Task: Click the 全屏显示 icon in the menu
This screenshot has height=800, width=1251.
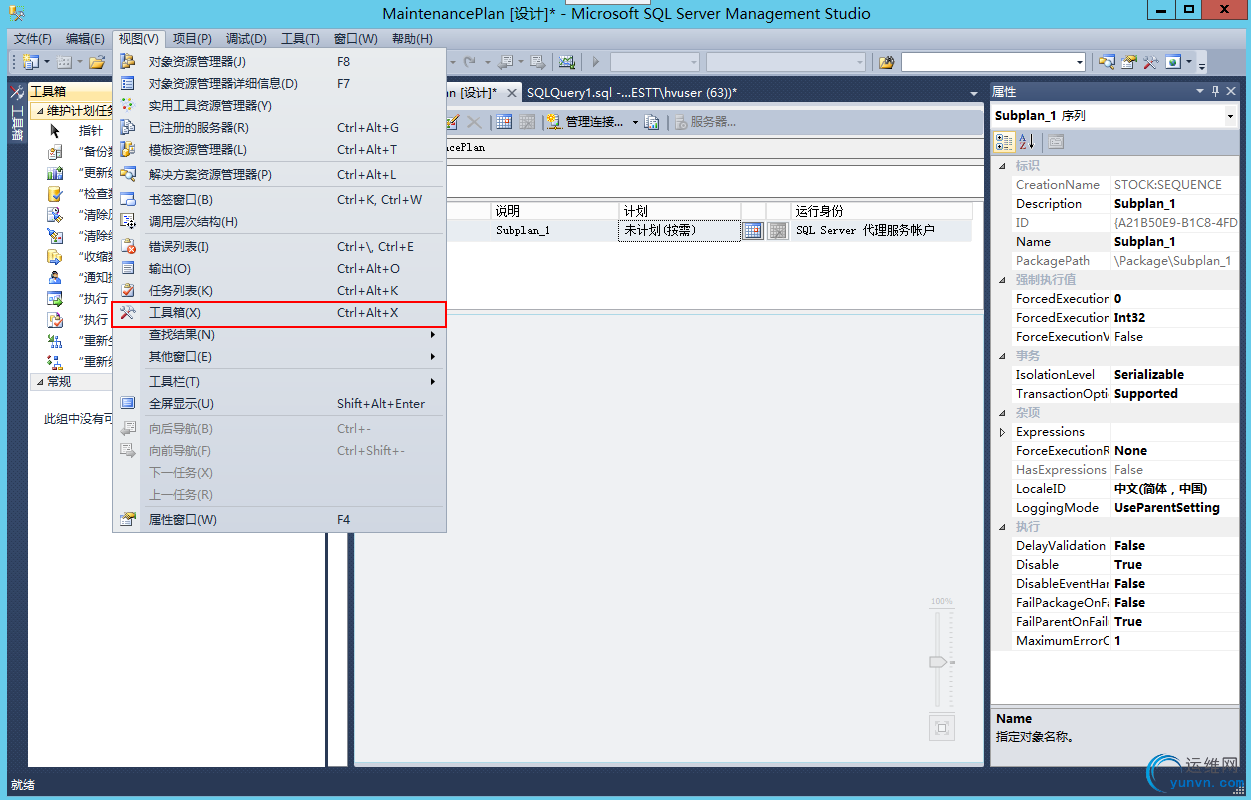Action: [128, 403]
